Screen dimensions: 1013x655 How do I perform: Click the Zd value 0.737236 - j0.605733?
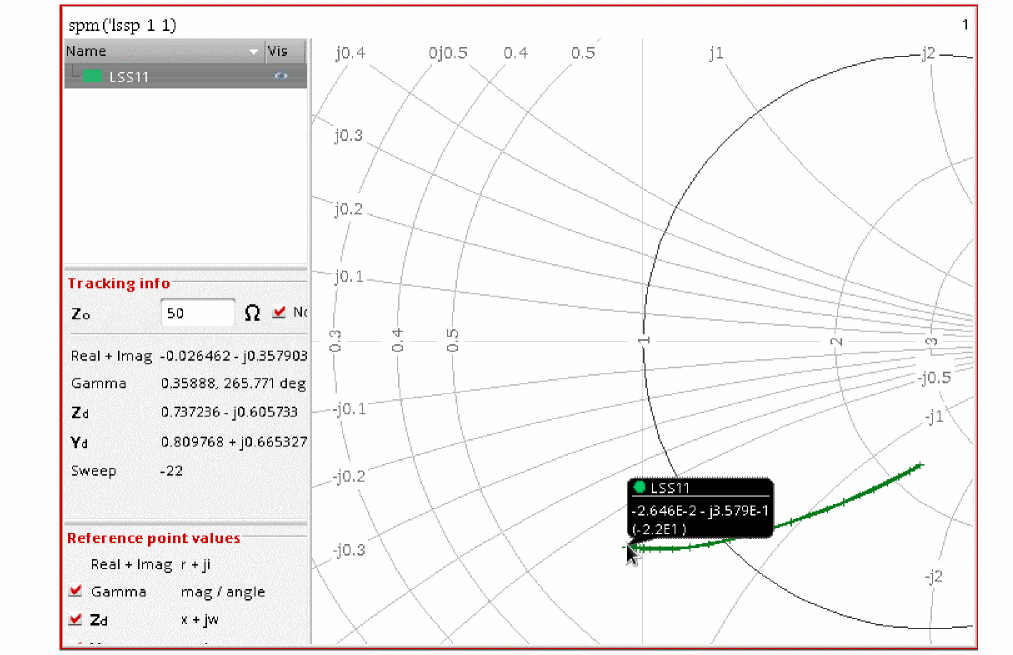229,412
